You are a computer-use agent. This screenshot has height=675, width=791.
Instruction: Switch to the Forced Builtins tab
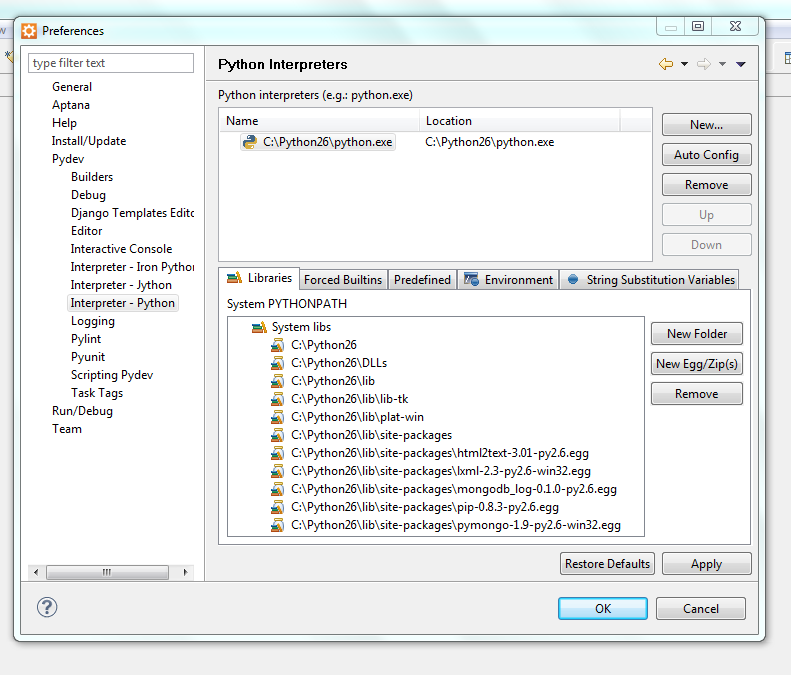pyautogui.click(x=342, y=280)
